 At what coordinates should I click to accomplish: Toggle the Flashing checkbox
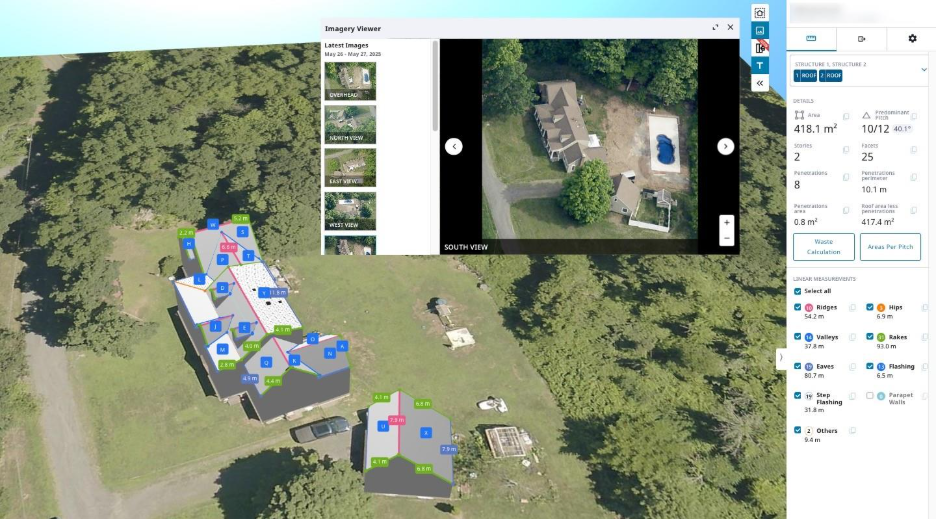tap(870, 366)
